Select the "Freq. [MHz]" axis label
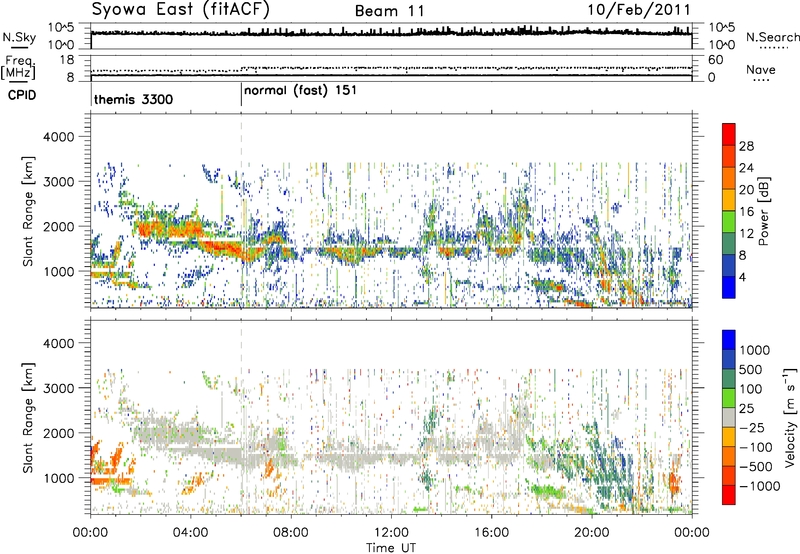This screenshot has width=800, height=554. tap(18, 68)
